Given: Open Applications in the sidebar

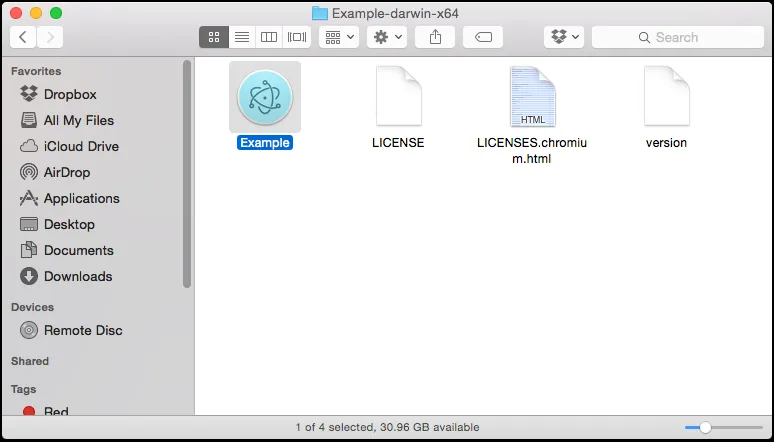Looking at the screenshot, I should (x=70, y=199).
